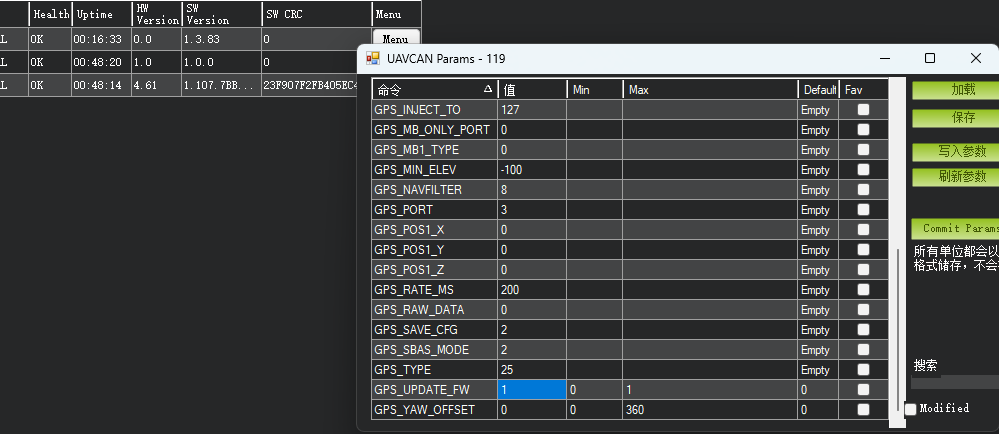
Task: Select GPS_UPDATE_FW value cell showing 1
Action: click(532, 389)
